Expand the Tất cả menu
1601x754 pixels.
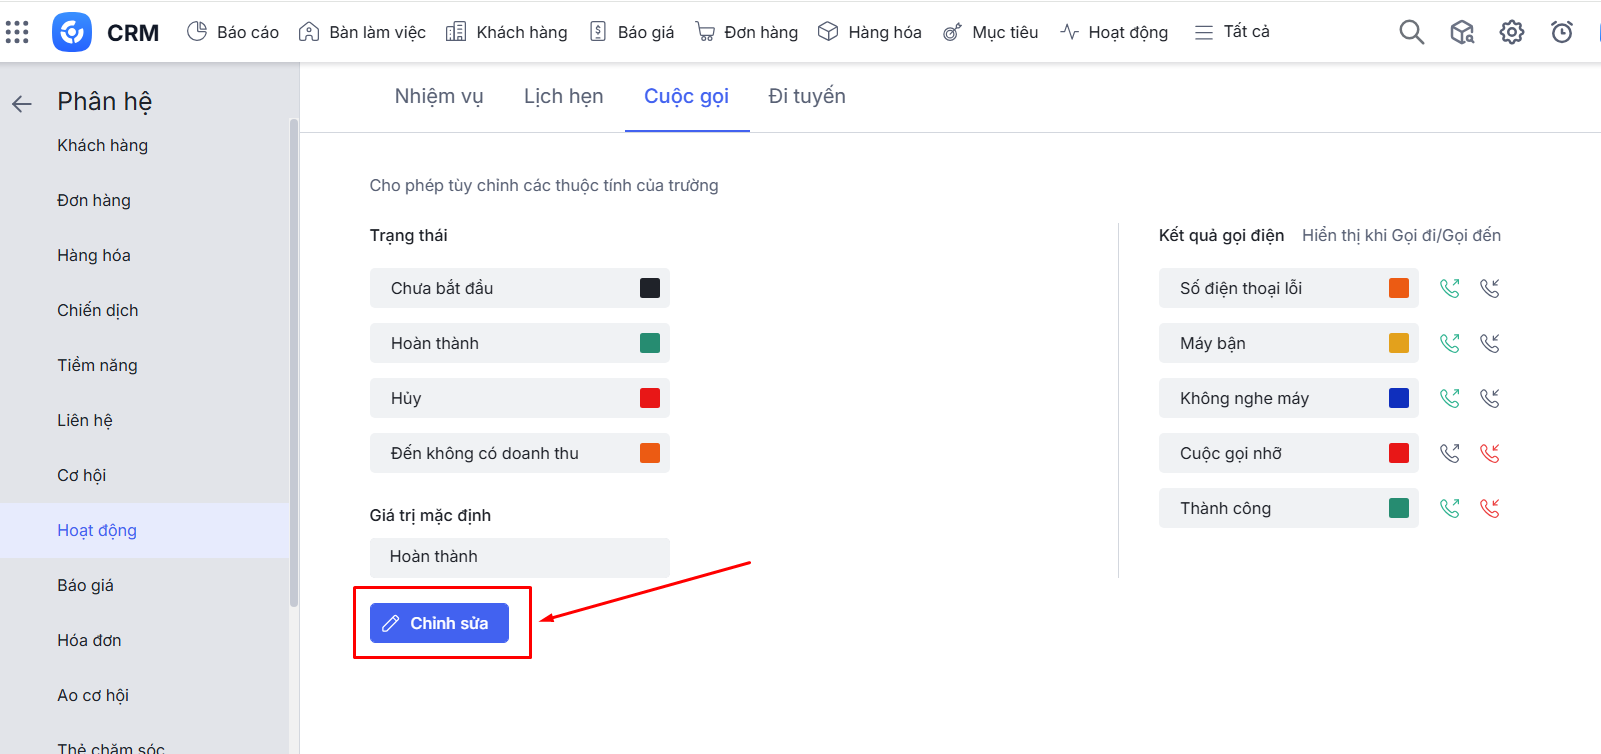[1232, 32]
